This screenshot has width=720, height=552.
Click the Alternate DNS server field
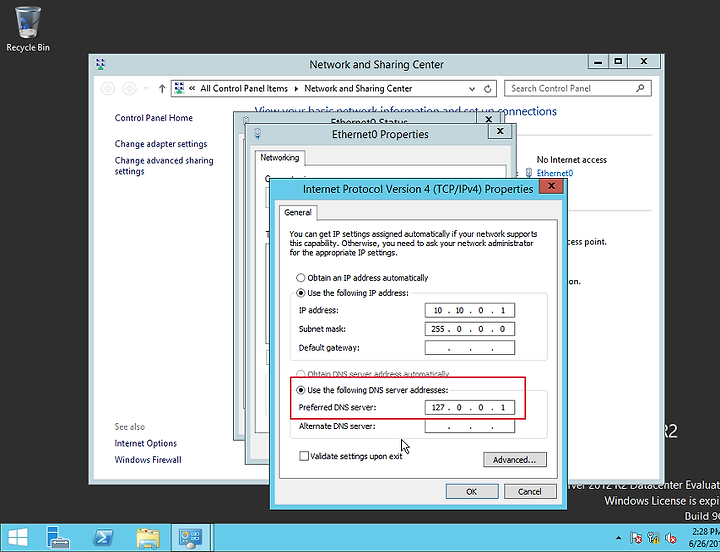click(470, 426)
